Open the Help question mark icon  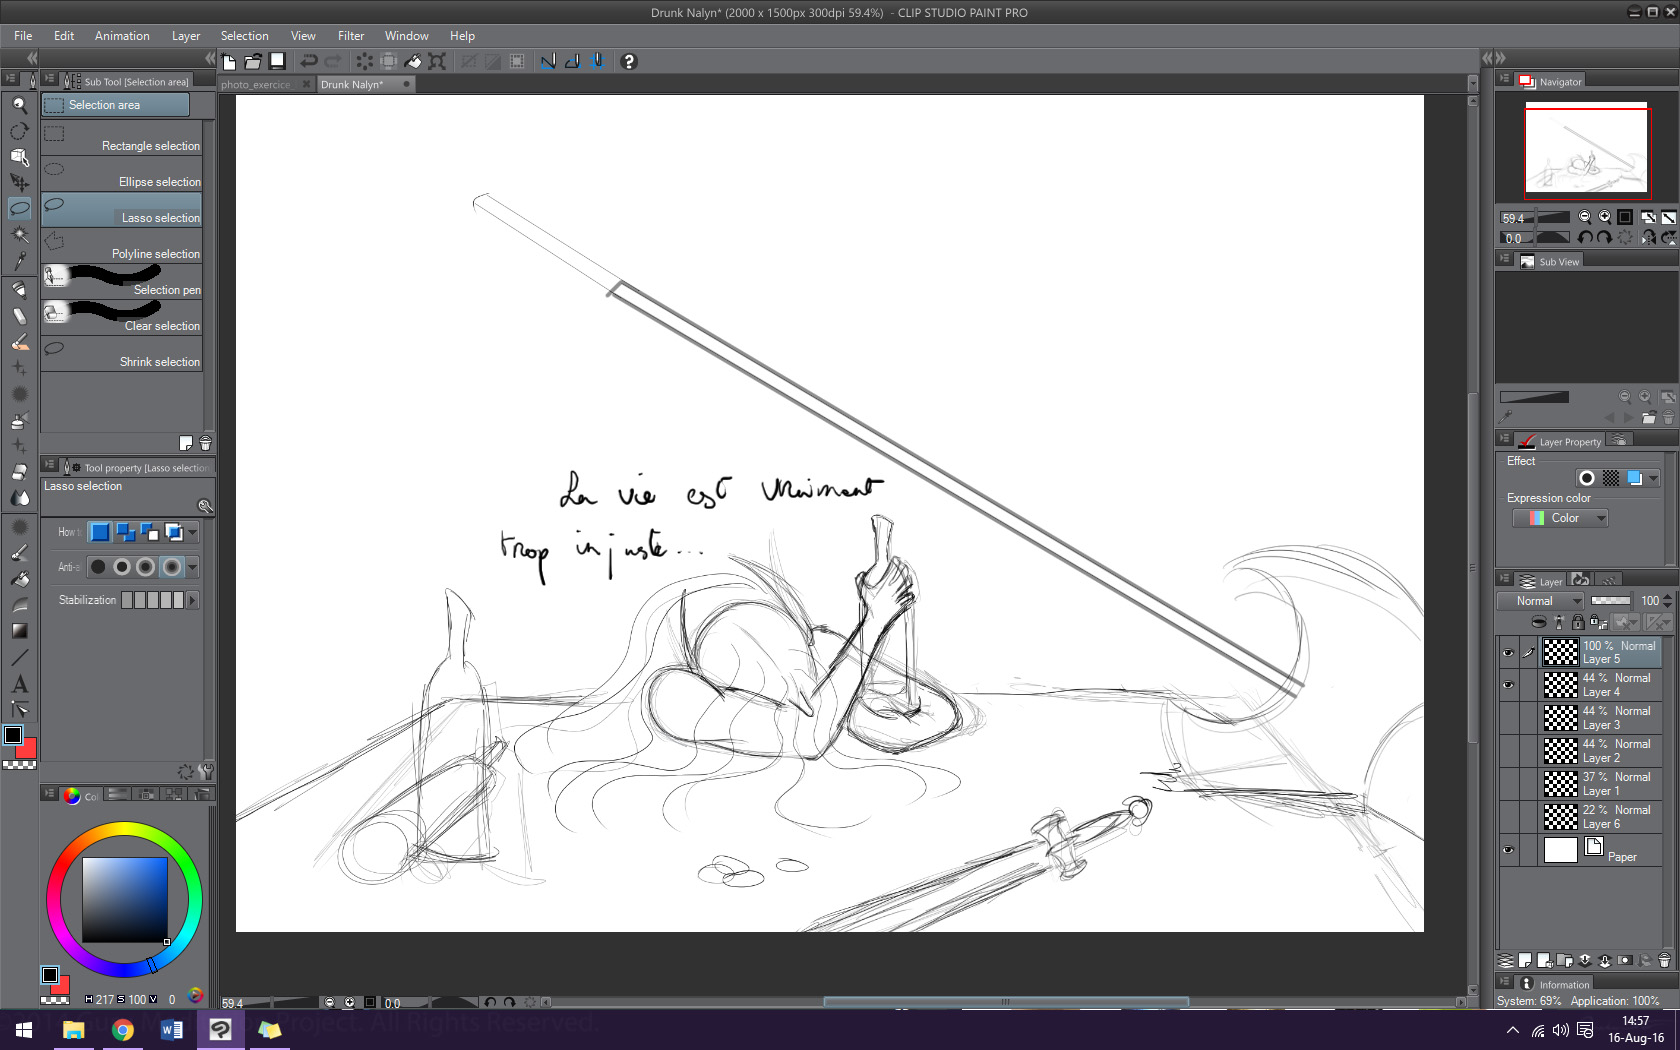point(629,62)
